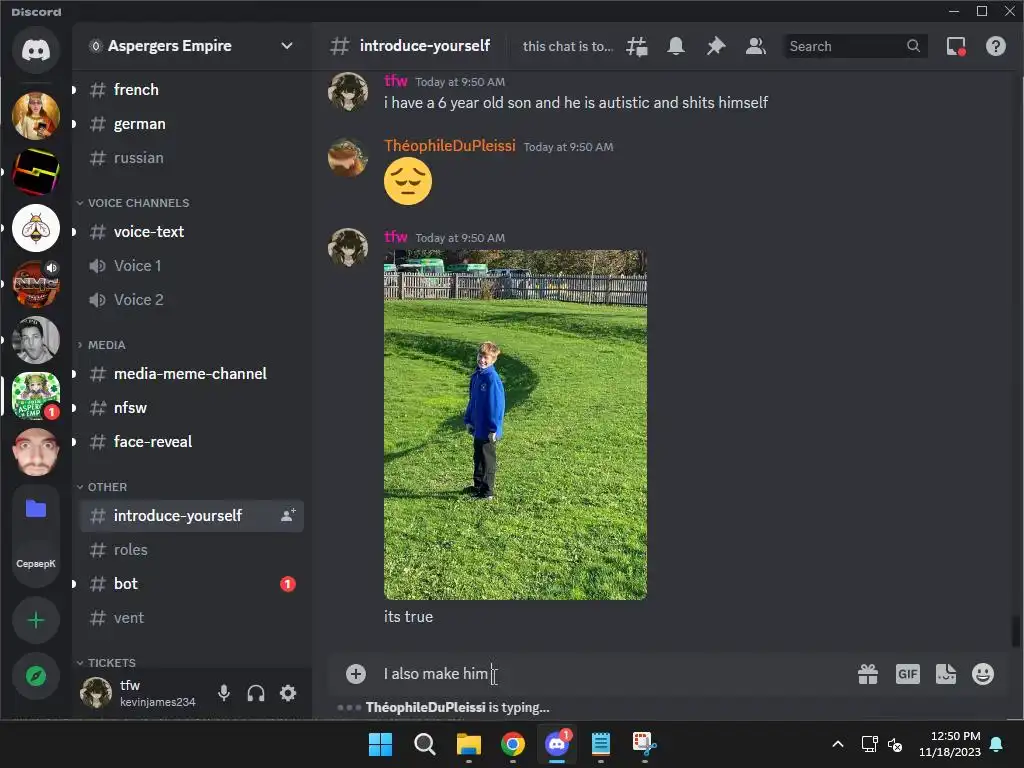
Task: Show hidden system tray icons chevron
Action: (x=838, y=744)
